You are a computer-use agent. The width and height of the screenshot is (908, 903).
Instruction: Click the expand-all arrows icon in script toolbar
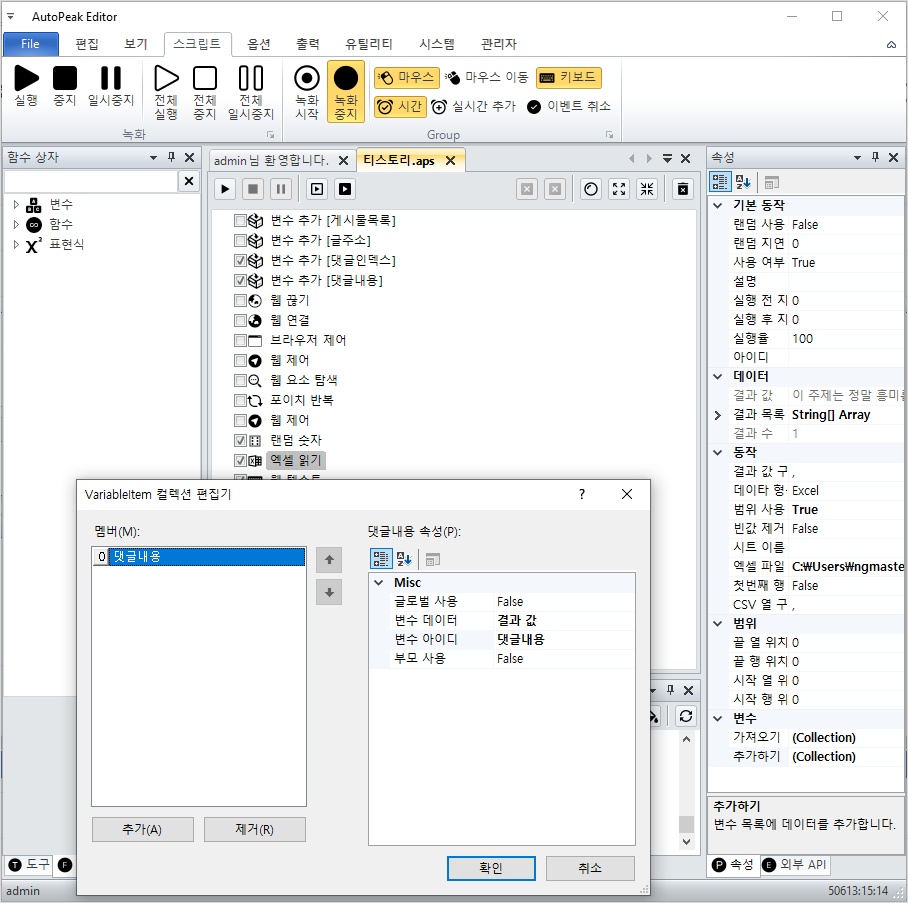click(x=619, y=189)
